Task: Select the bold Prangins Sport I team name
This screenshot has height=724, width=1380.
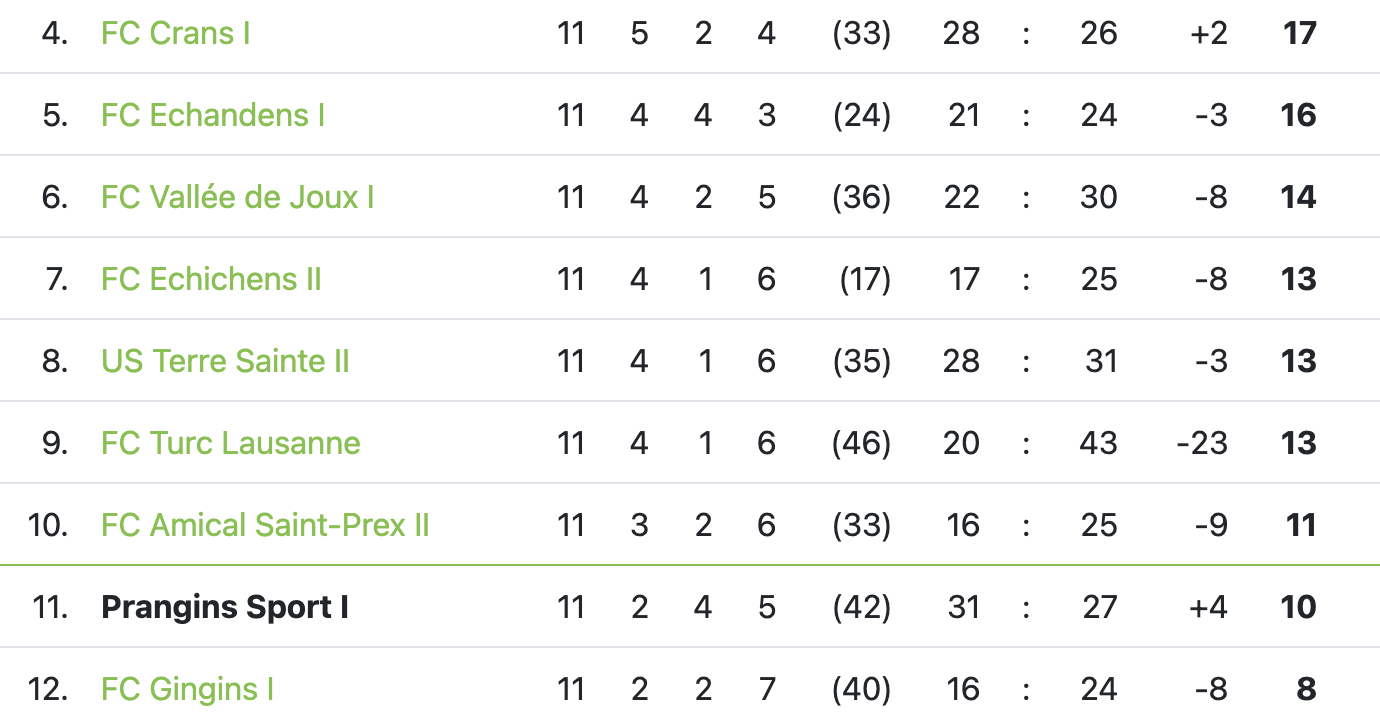Action: coord(225,607)
